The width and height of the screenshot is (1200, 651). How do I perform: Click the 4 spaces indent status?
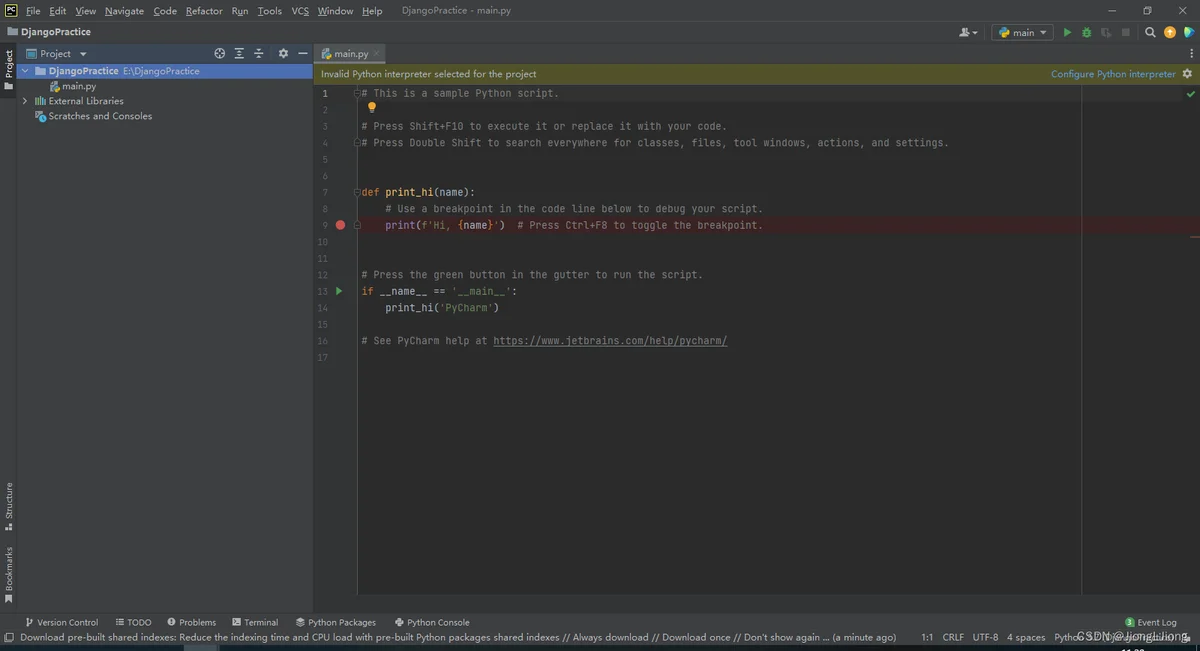[x=1026, y=637]
